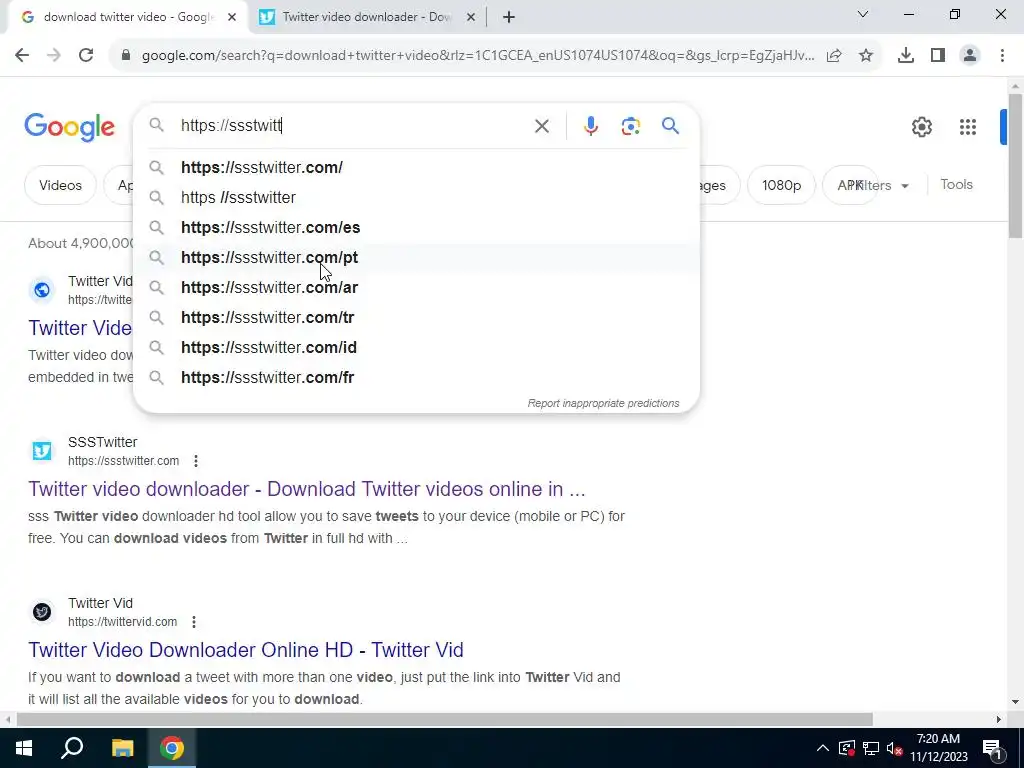Click the https://twittervid.com URL text
1024x768 pixels.
tap(123, 622)
